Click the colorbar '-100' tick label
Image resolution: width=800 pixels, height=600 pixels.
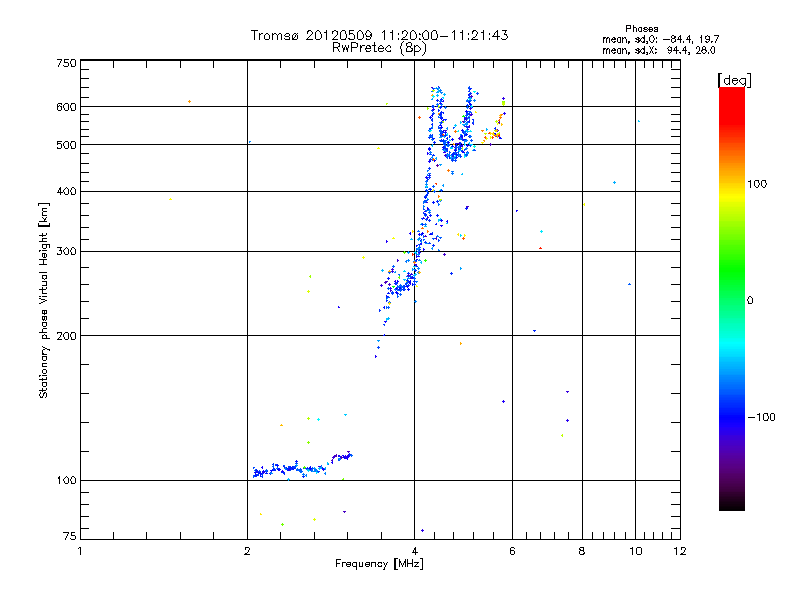click(761, 417)
